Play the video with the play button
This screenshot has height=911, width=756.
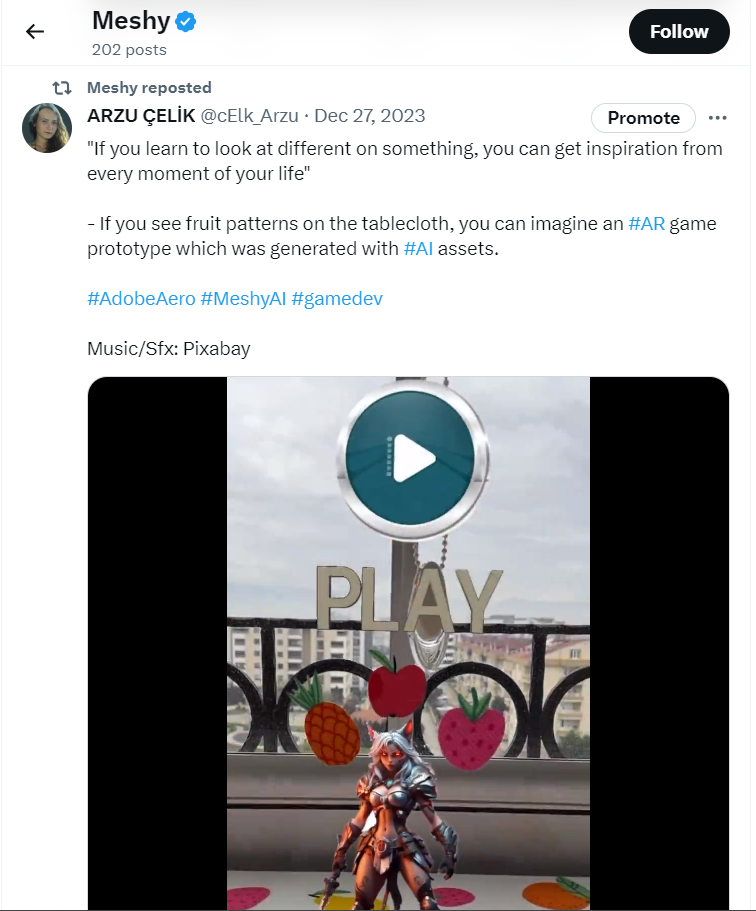[410, 459]
